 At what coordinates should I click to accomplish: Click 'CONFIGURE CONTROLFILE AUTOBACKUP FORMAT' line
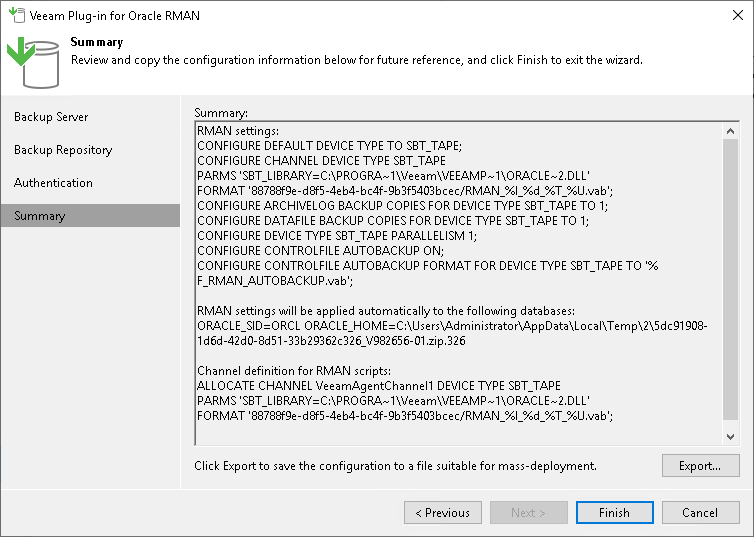[427, 266]
